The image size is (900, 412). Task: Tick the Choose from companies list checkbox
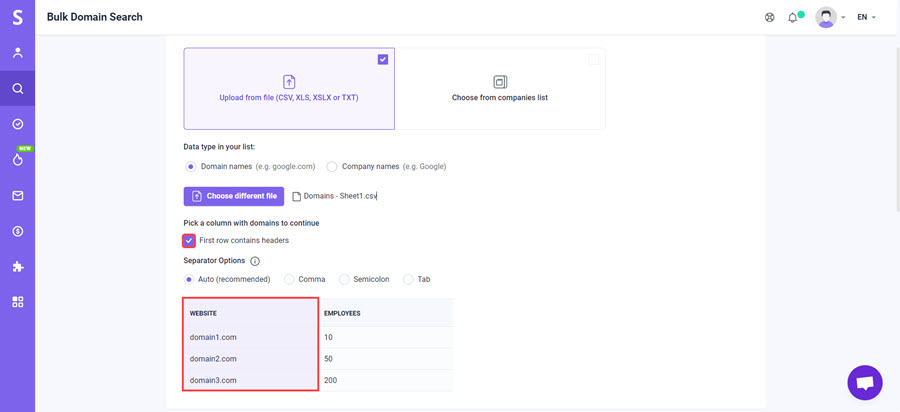pyautogui.click(x=593, y=59)
